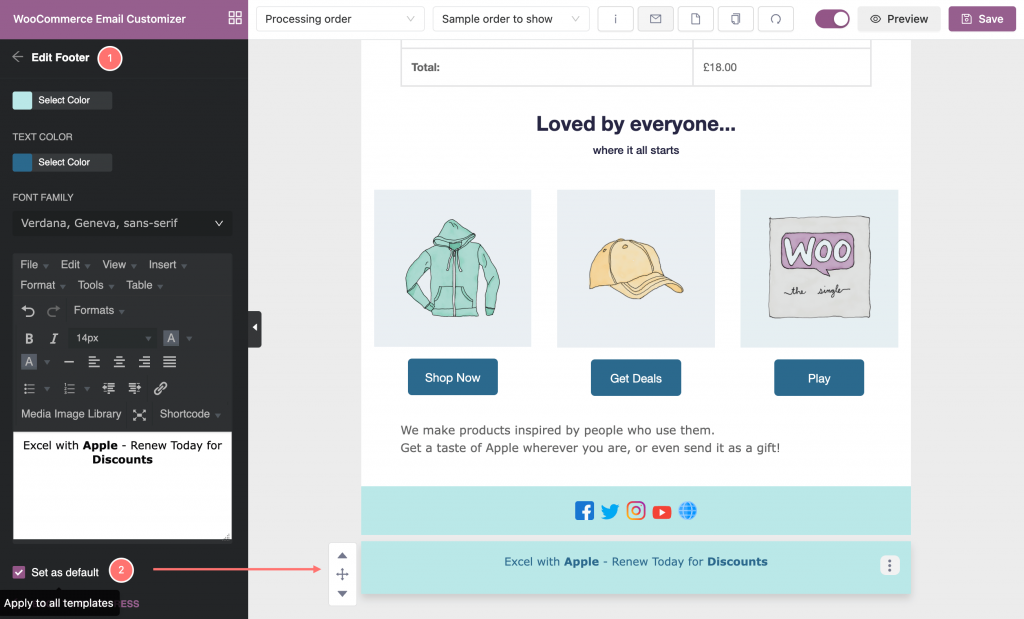Click the Preview button
The image size is (1024, 619).
click(899, 19)
